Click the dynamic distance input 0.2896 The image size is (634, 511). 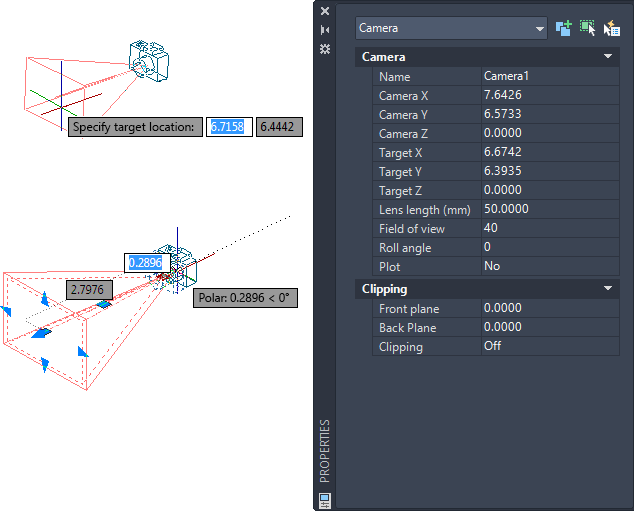pyautogui.click(x=147, y=263)
